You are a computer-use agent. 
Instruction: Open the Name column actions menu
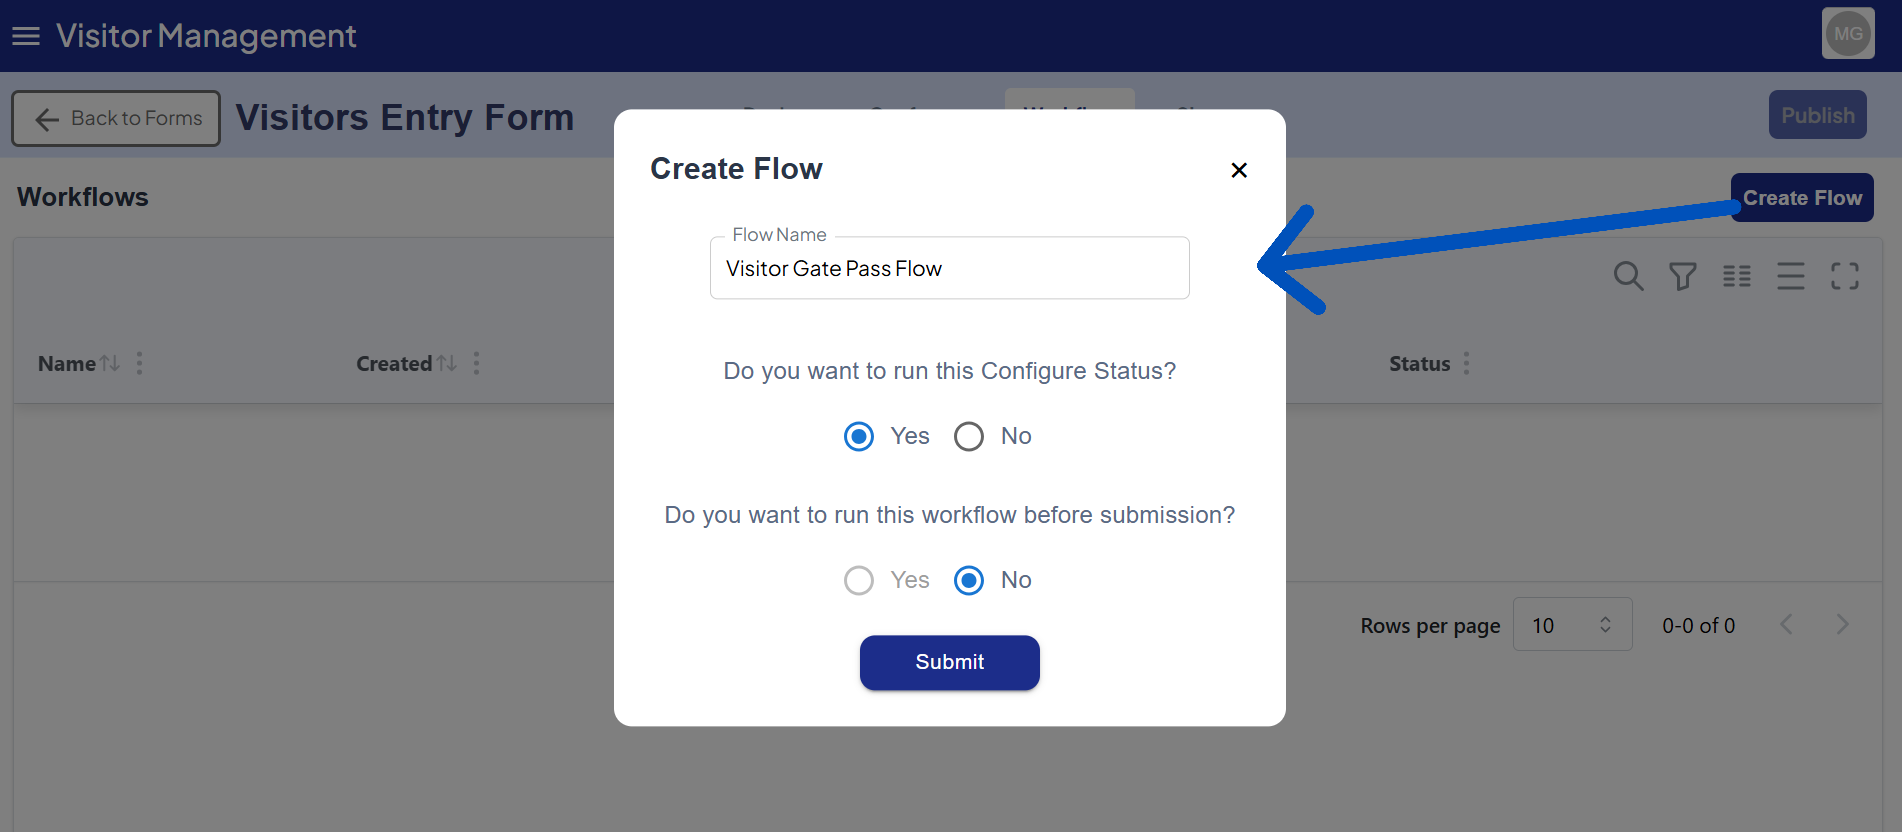140,364
